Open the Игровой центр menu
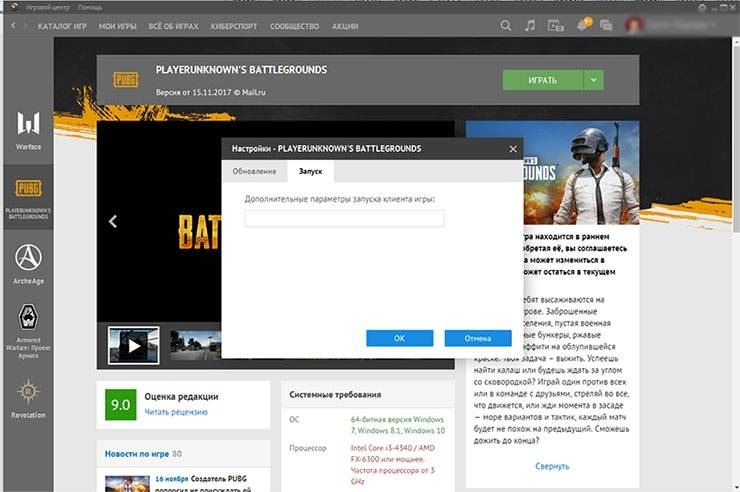The height and width of the screenshot is (492, 740). click(47, 7)
